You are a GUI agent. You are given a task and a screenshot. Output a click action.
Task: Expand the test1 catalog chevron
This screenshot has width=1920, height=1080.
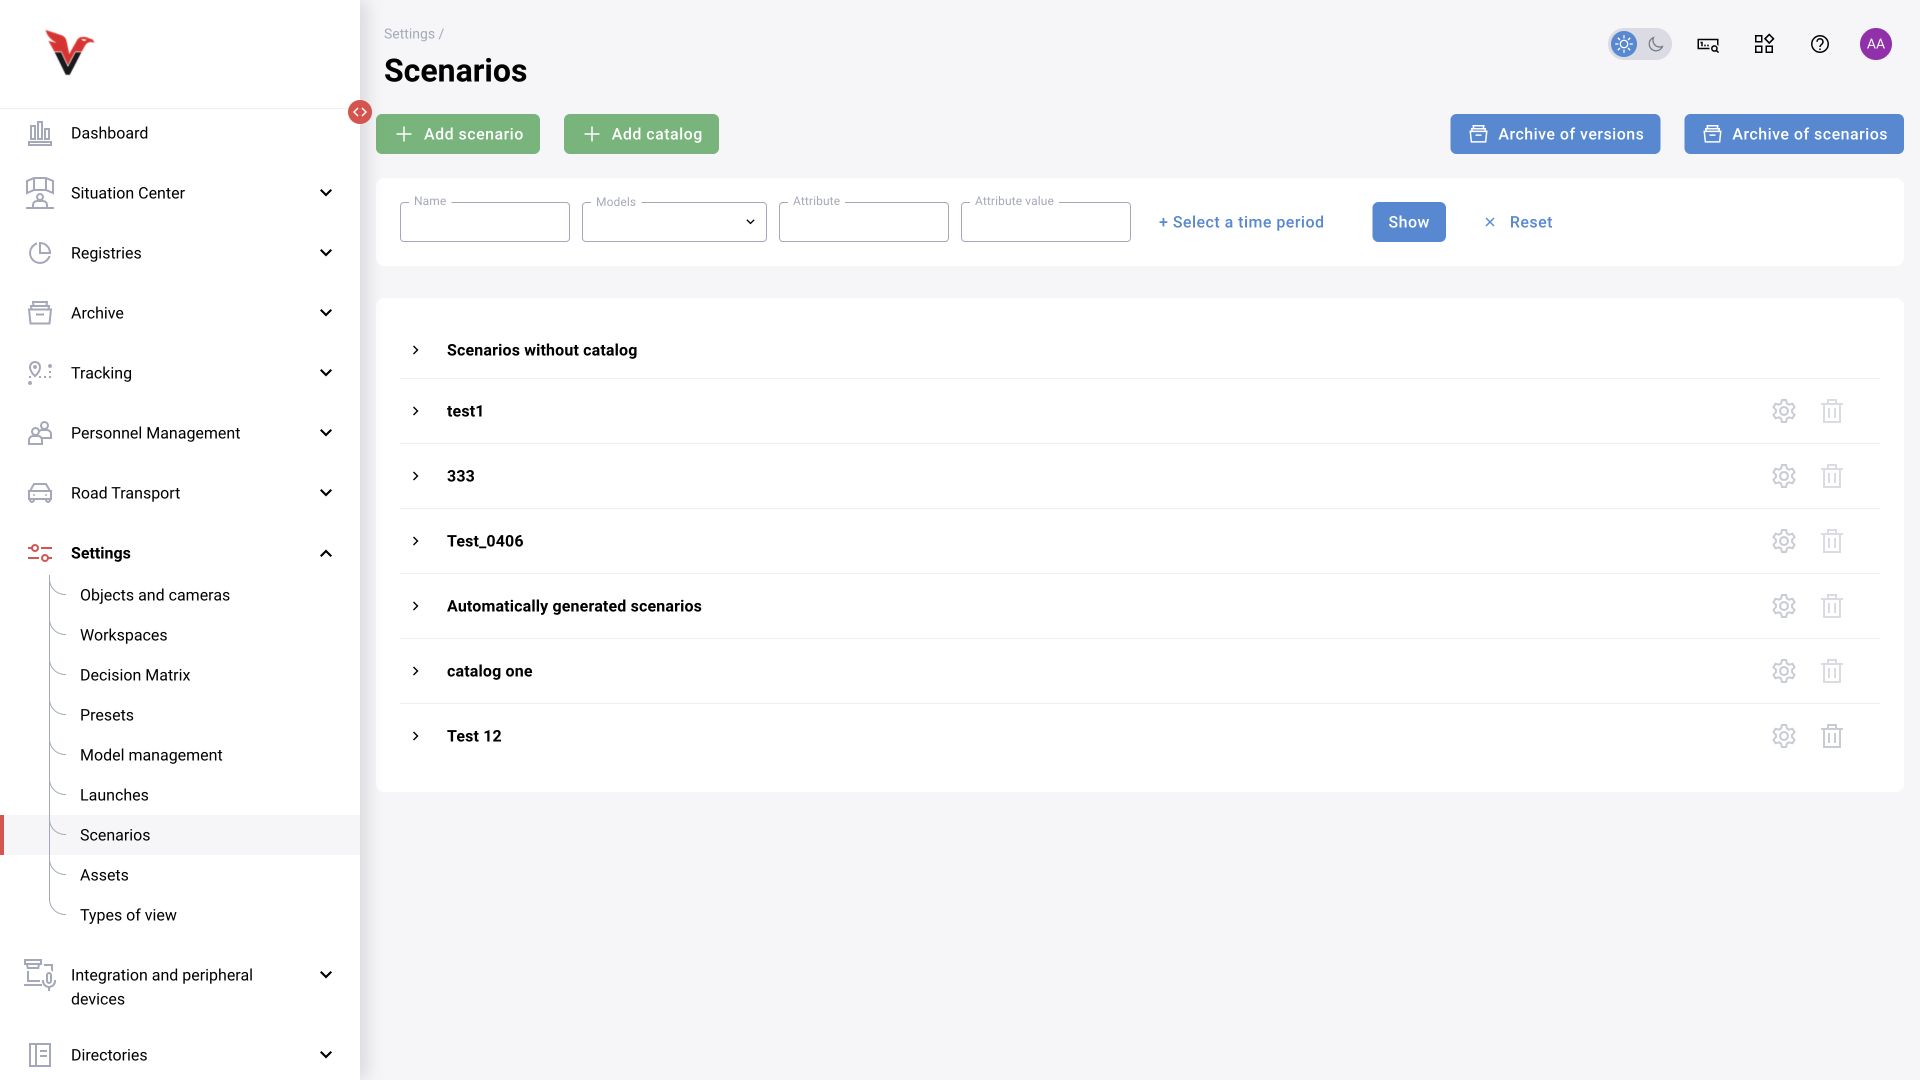(416, 411)
